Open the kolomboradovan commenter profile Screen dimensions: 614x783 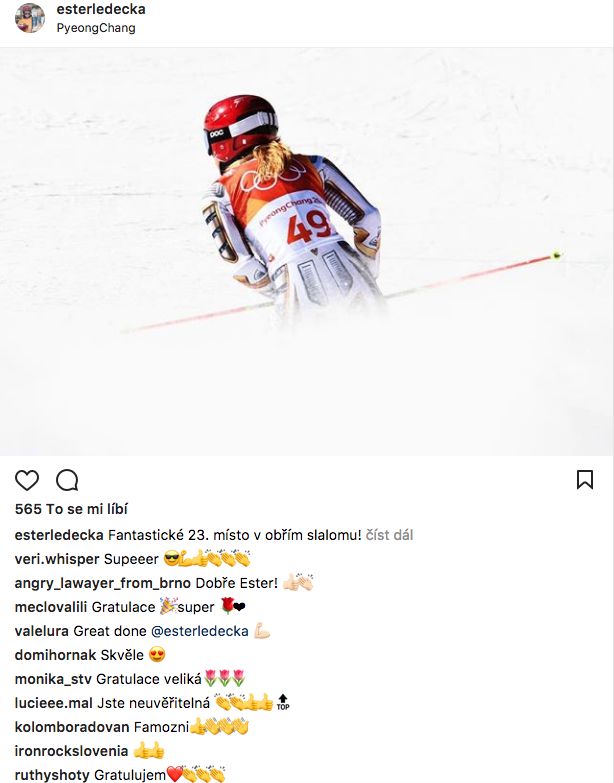(72, 727)
